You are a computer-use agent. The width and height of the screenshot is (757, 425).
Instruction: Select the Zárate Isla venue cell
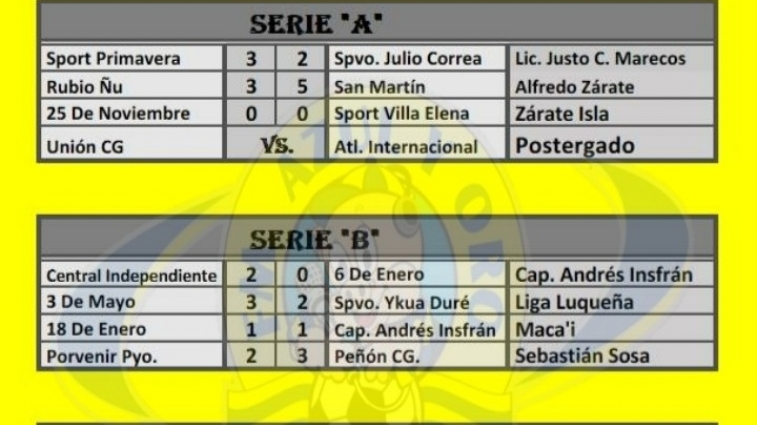(x=561, y=114)
